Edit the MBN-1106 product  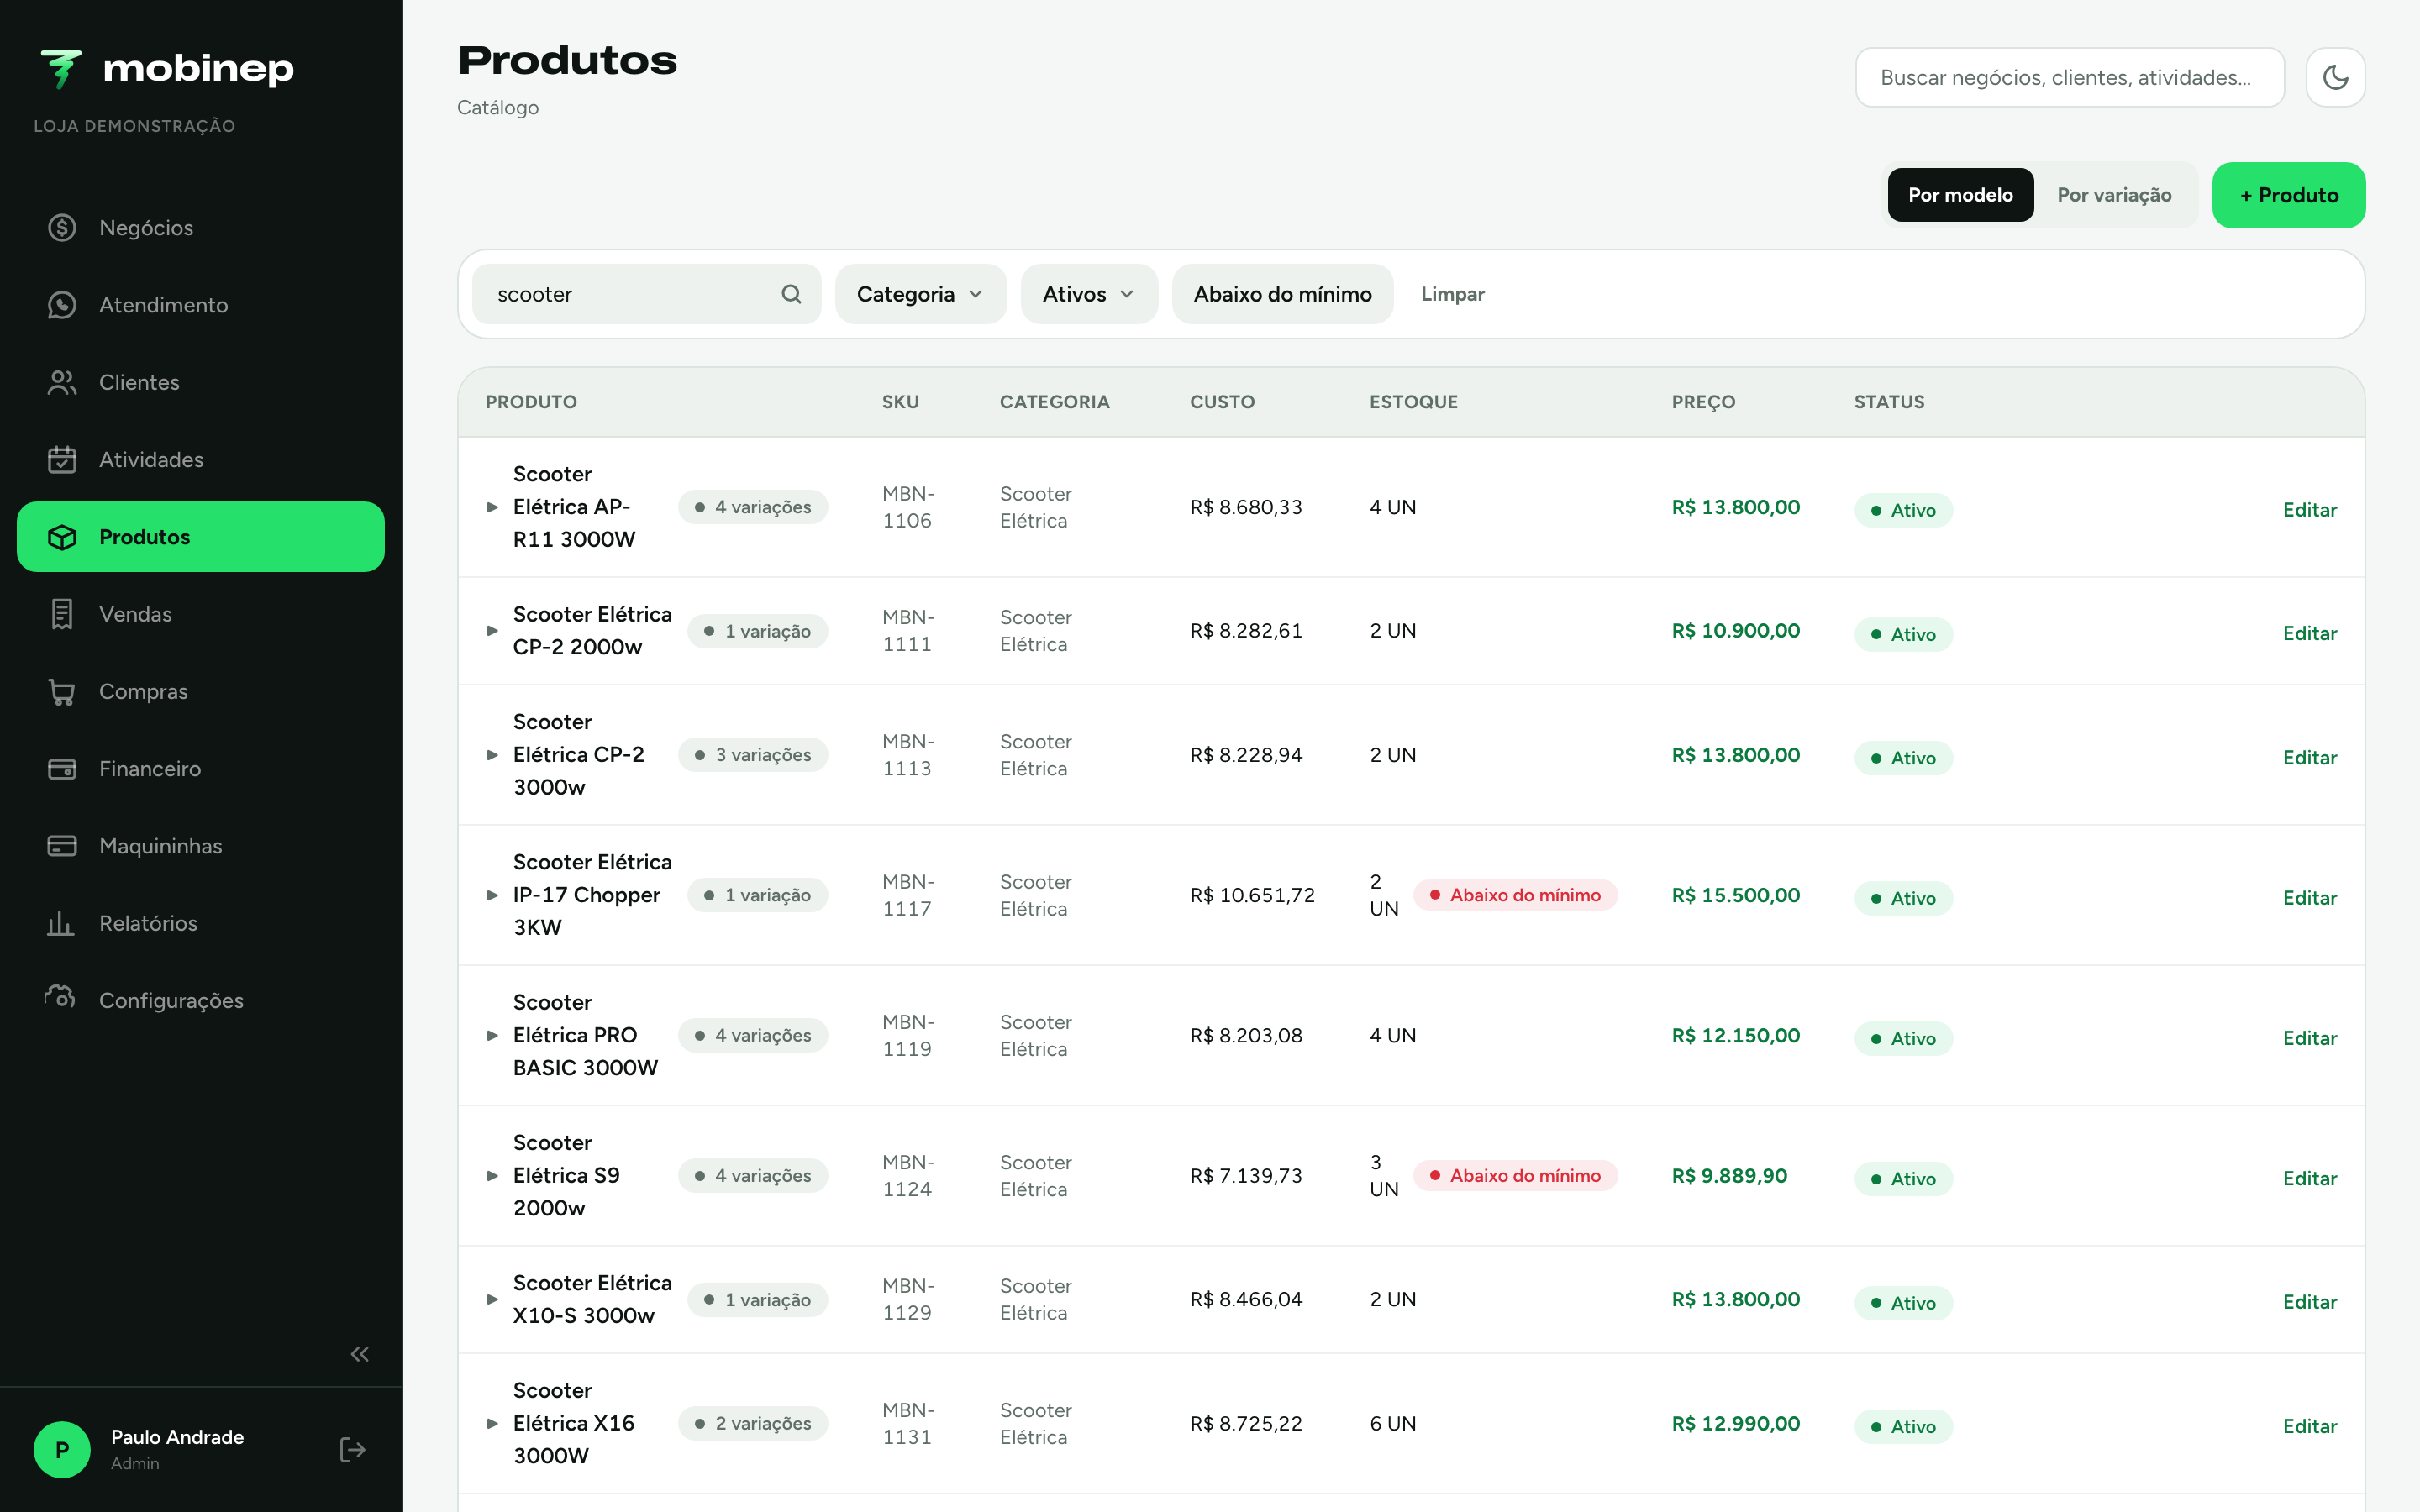coord(2309,510)
